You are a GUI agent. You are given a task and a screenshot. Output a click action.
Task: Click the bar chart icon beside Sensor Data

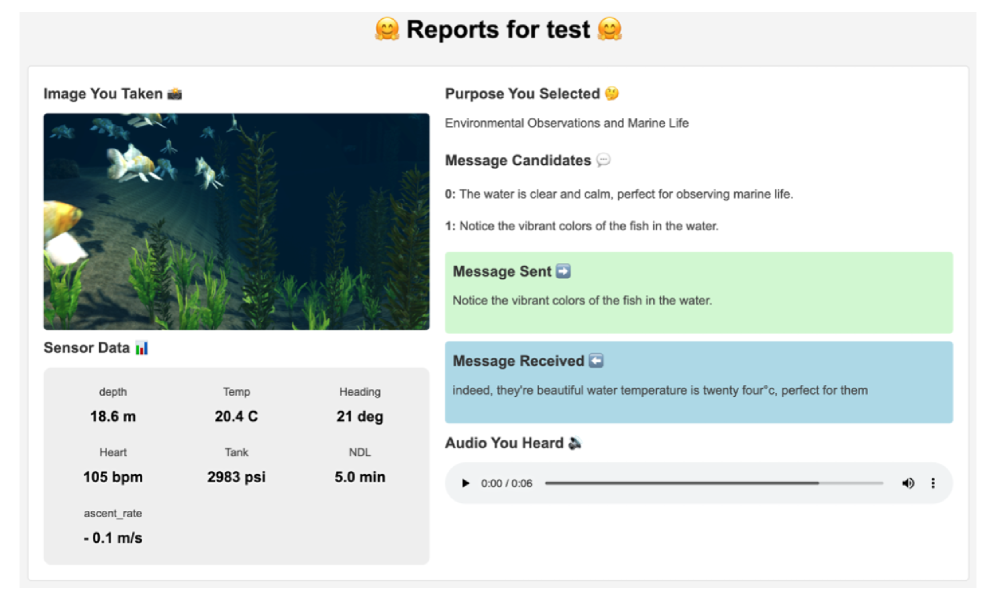(x=142, y=348)
